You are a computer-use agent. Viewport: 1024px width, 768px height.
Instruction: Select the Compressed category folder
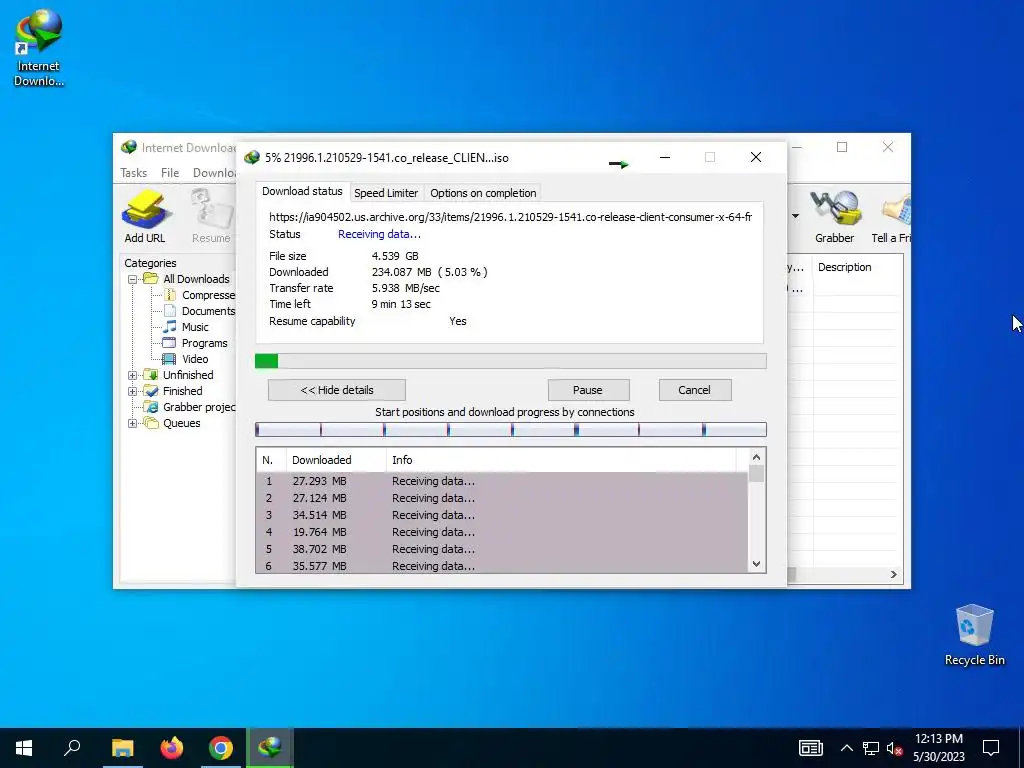pos(199,295)
